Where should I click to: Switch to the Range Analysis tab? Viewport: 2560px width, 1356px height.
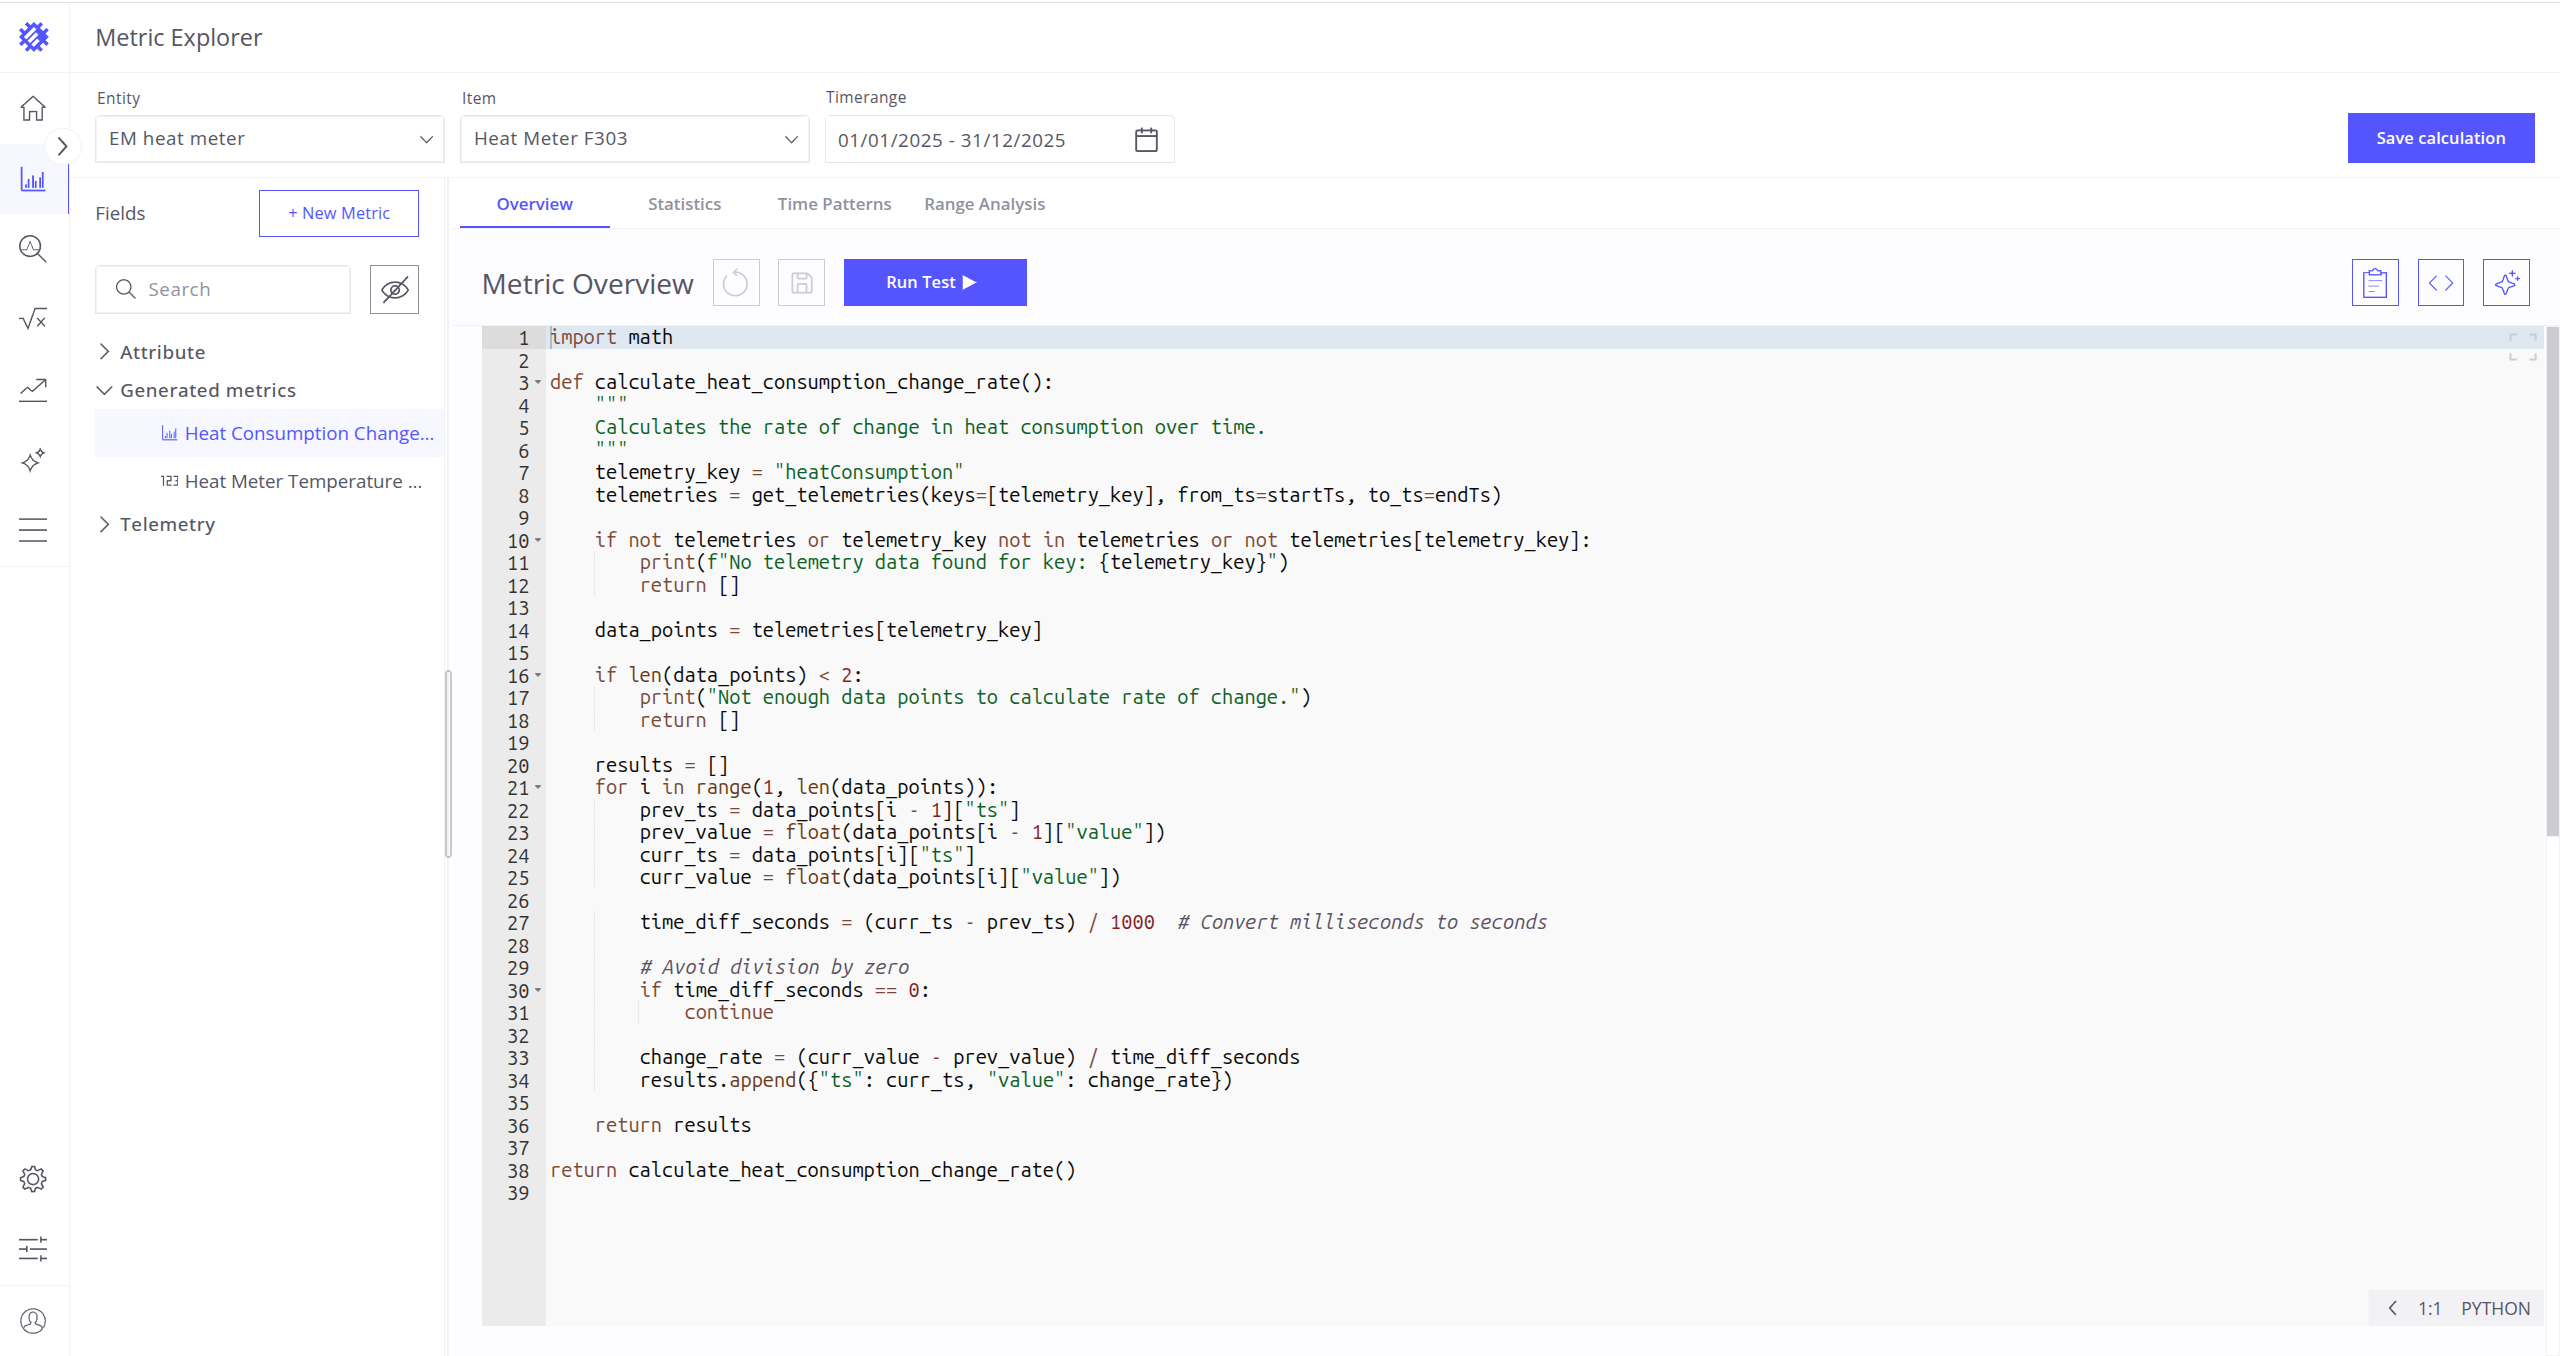click(x=984, y=204)
